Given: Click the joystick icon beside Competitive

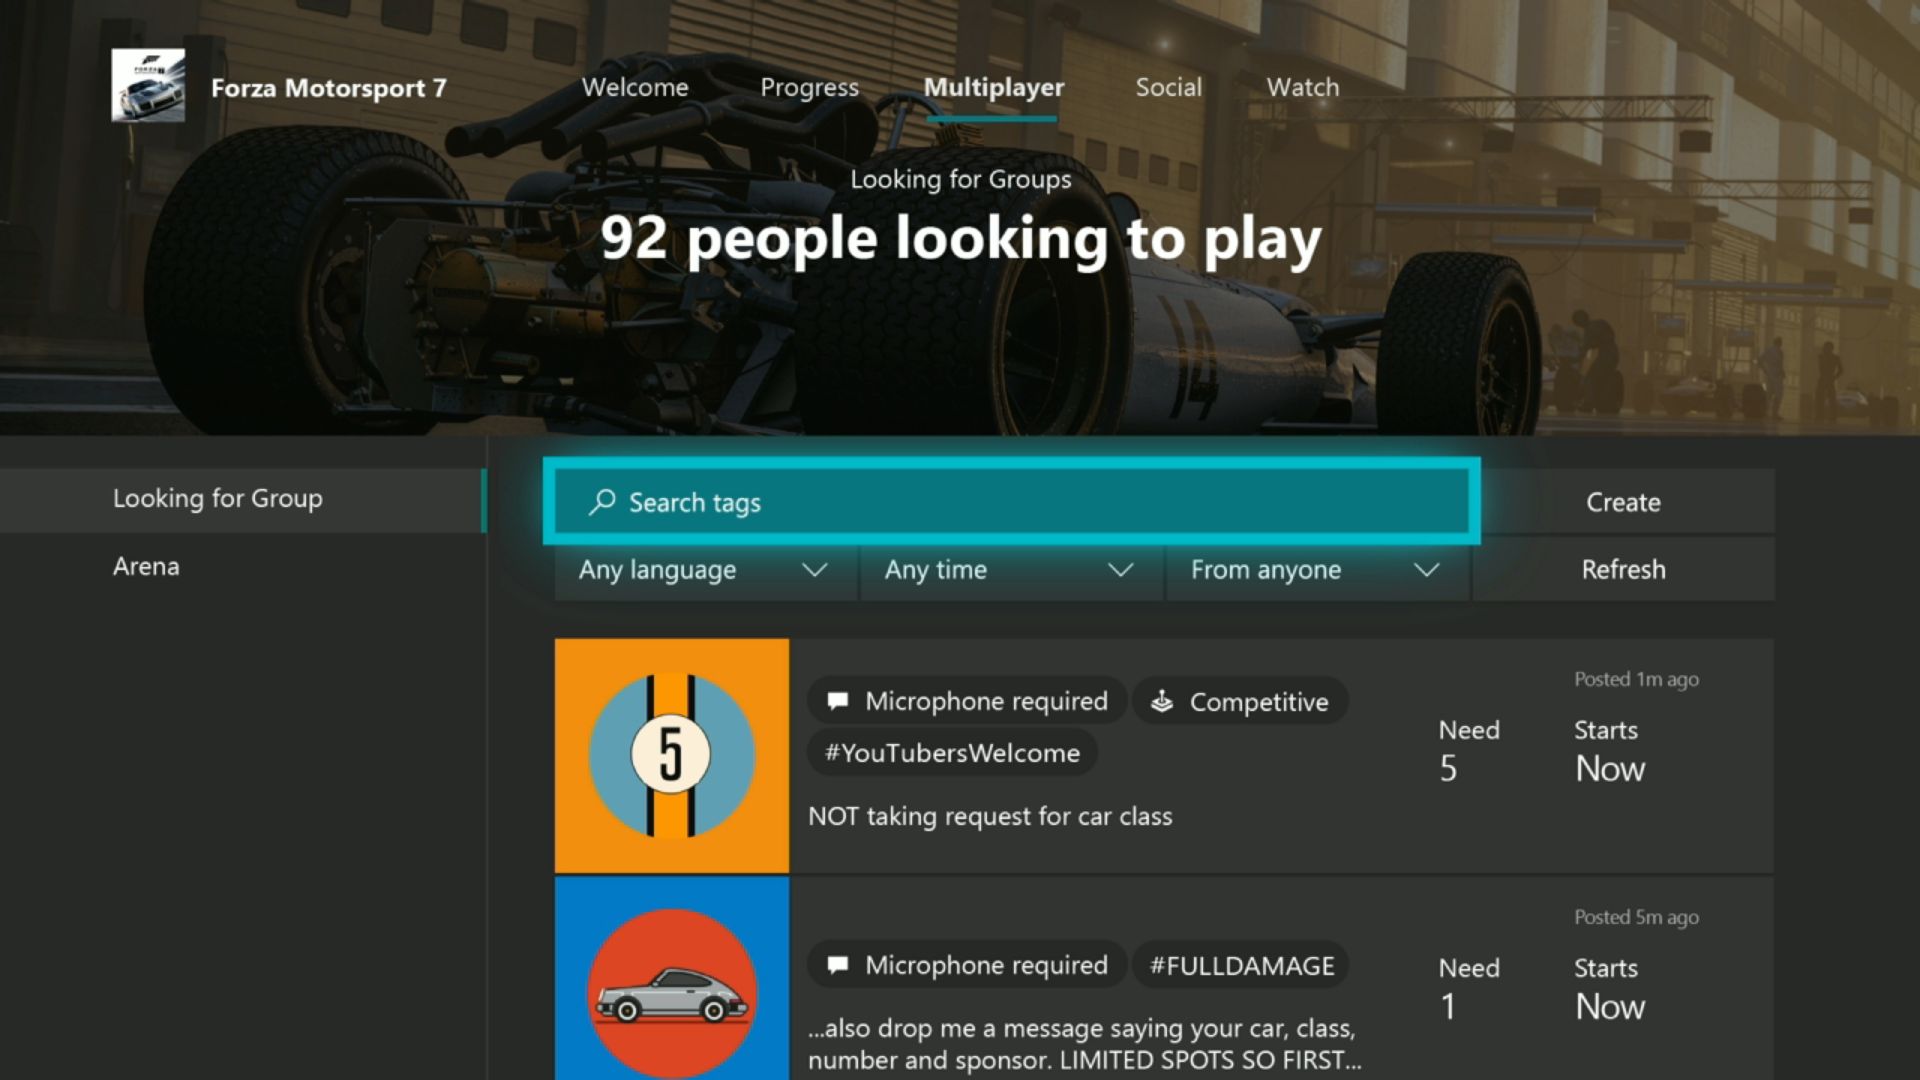Looking at the screenshot, I should tap(1161, 701).
